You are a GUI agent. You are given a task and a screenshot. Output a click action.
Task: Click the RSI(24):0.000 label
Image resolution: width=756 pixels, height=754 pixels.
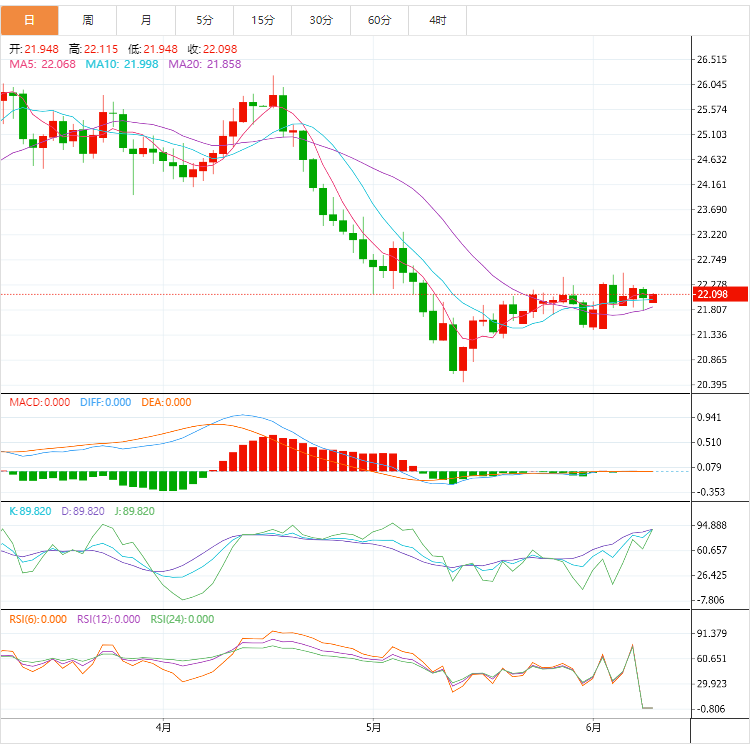tap(182, 619)
